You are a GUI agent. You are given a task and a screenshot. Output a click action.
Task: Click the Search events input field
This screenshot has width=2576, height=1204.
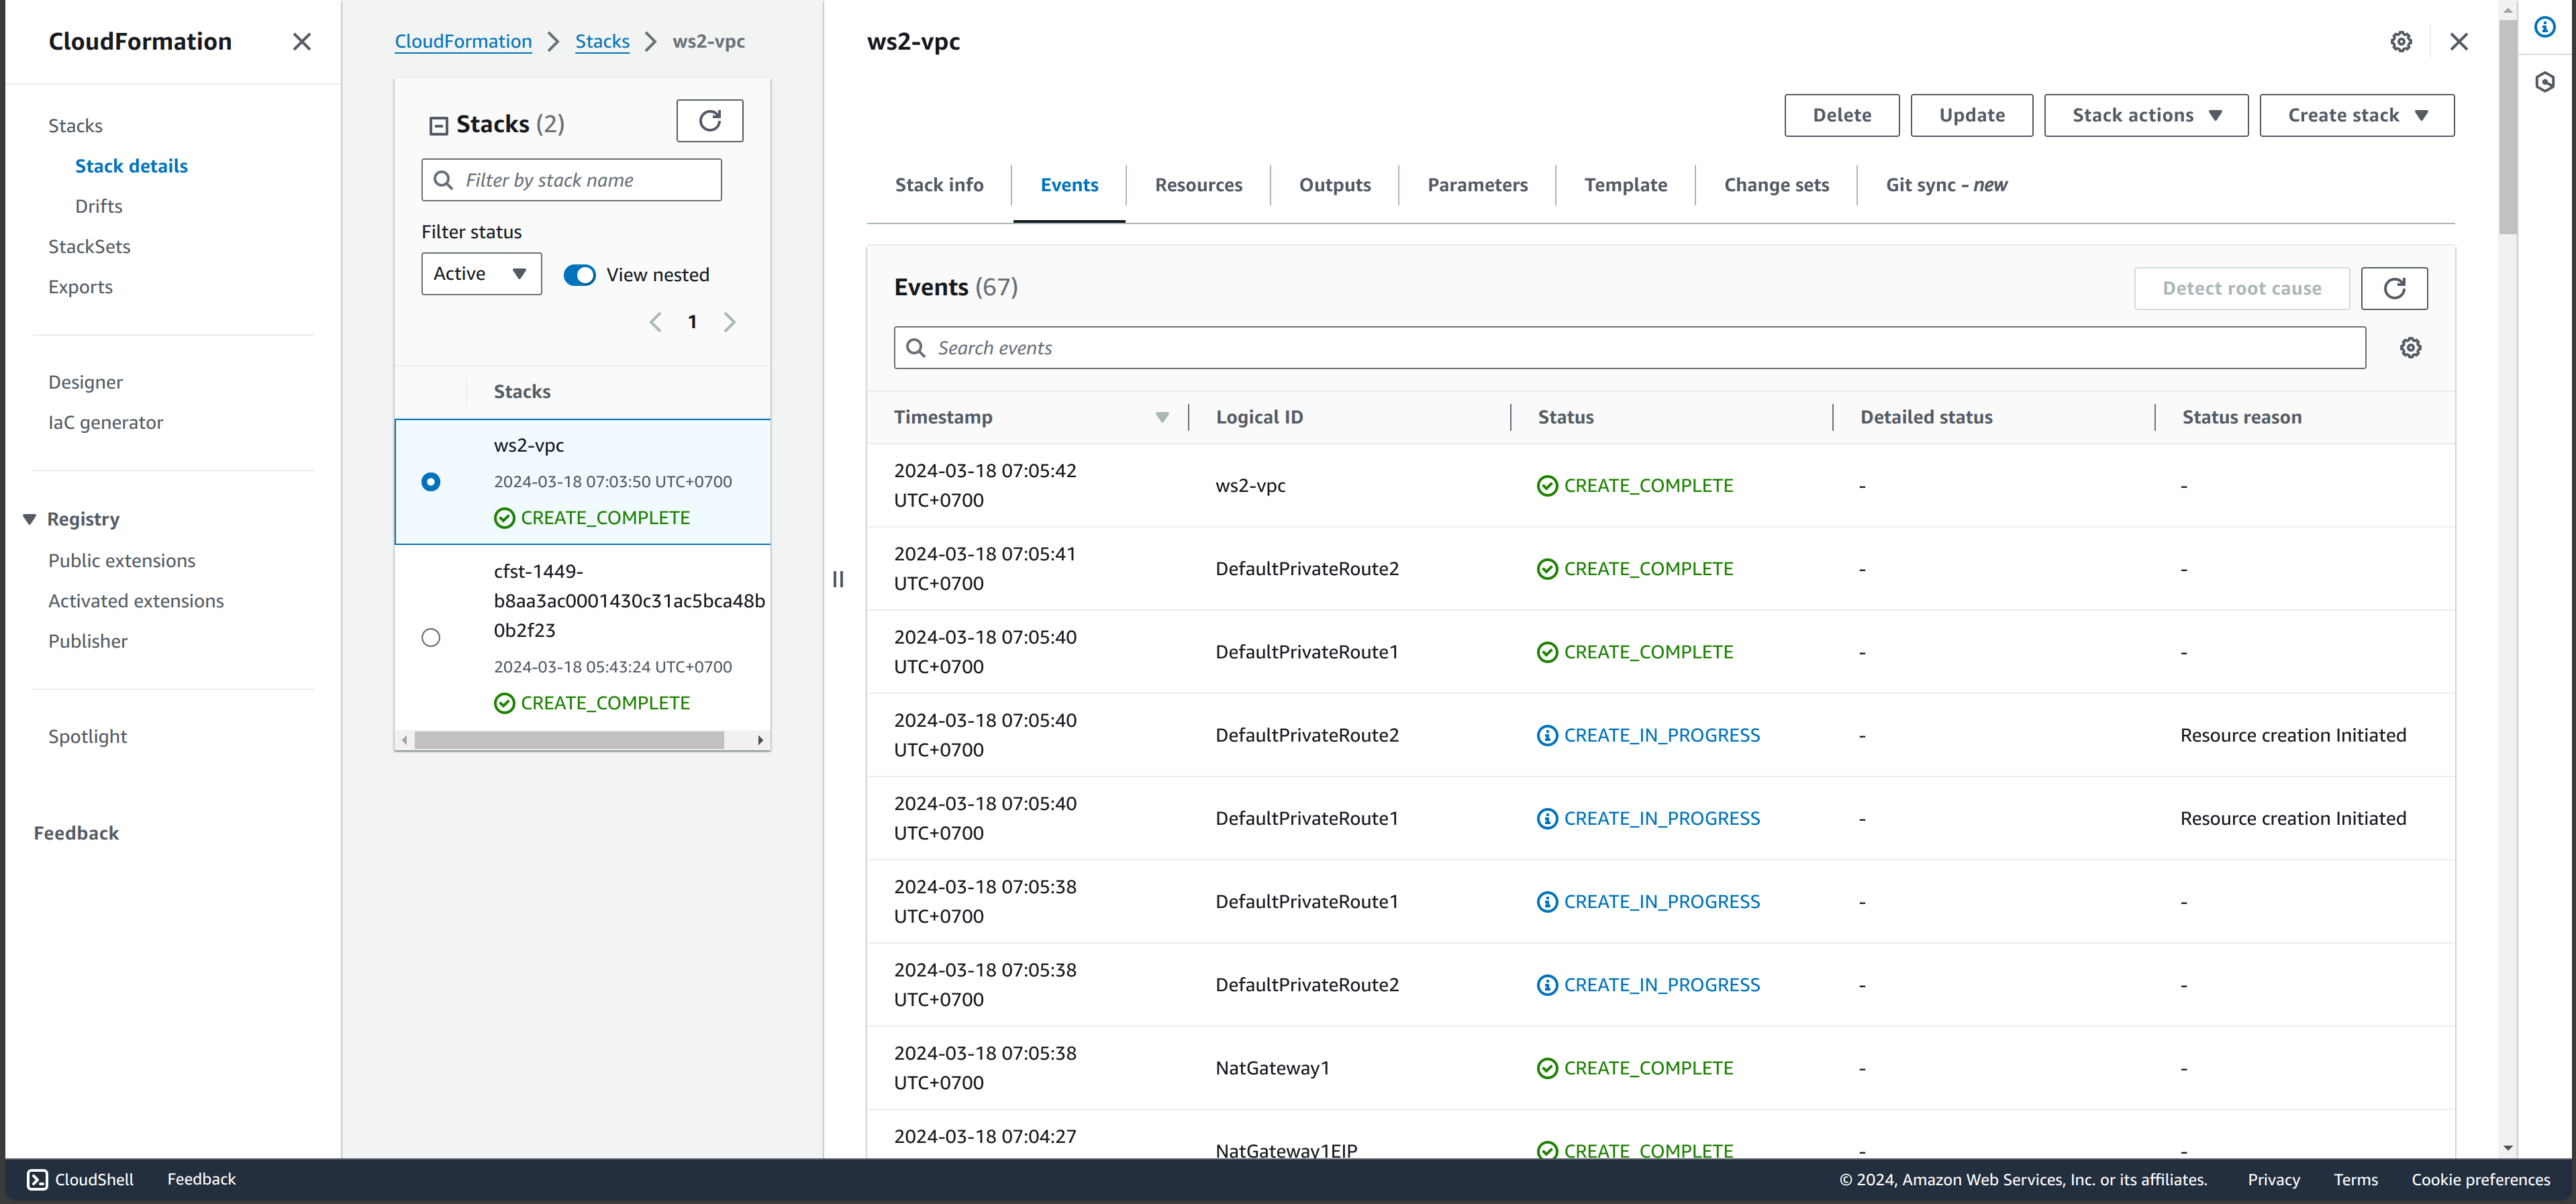(1400, 347)
